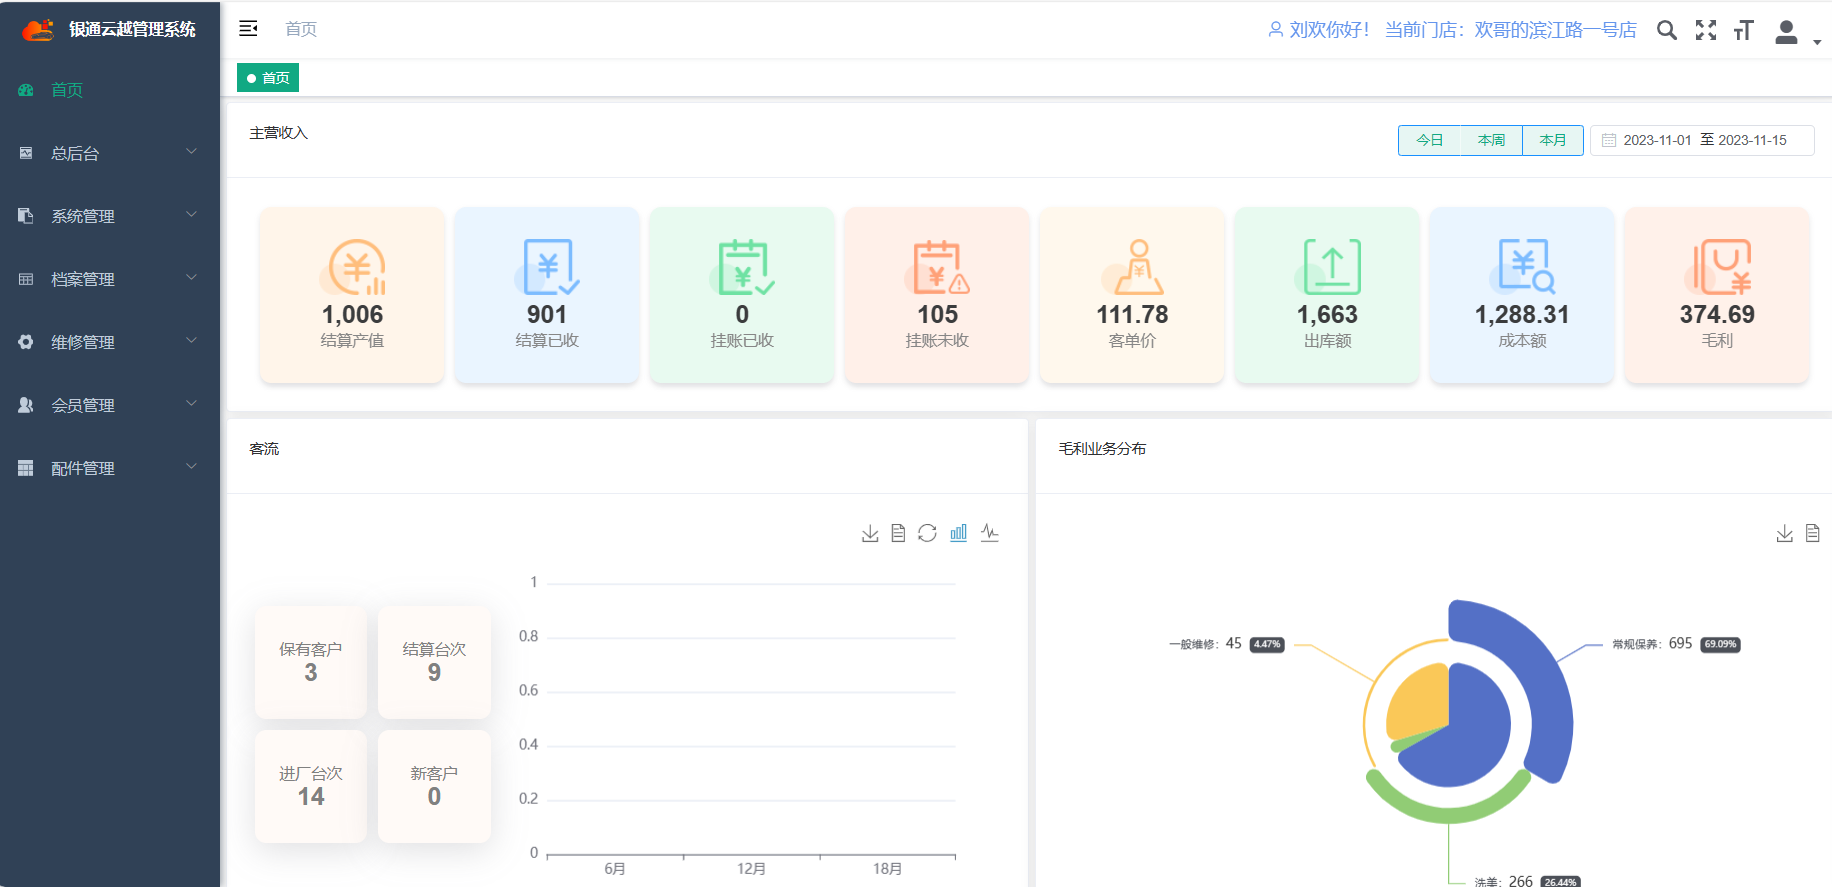Image resolution: width=1832 pixels, height=887 pixels.
Task: Open the 结算产值 card
Action: click(352, 295)
